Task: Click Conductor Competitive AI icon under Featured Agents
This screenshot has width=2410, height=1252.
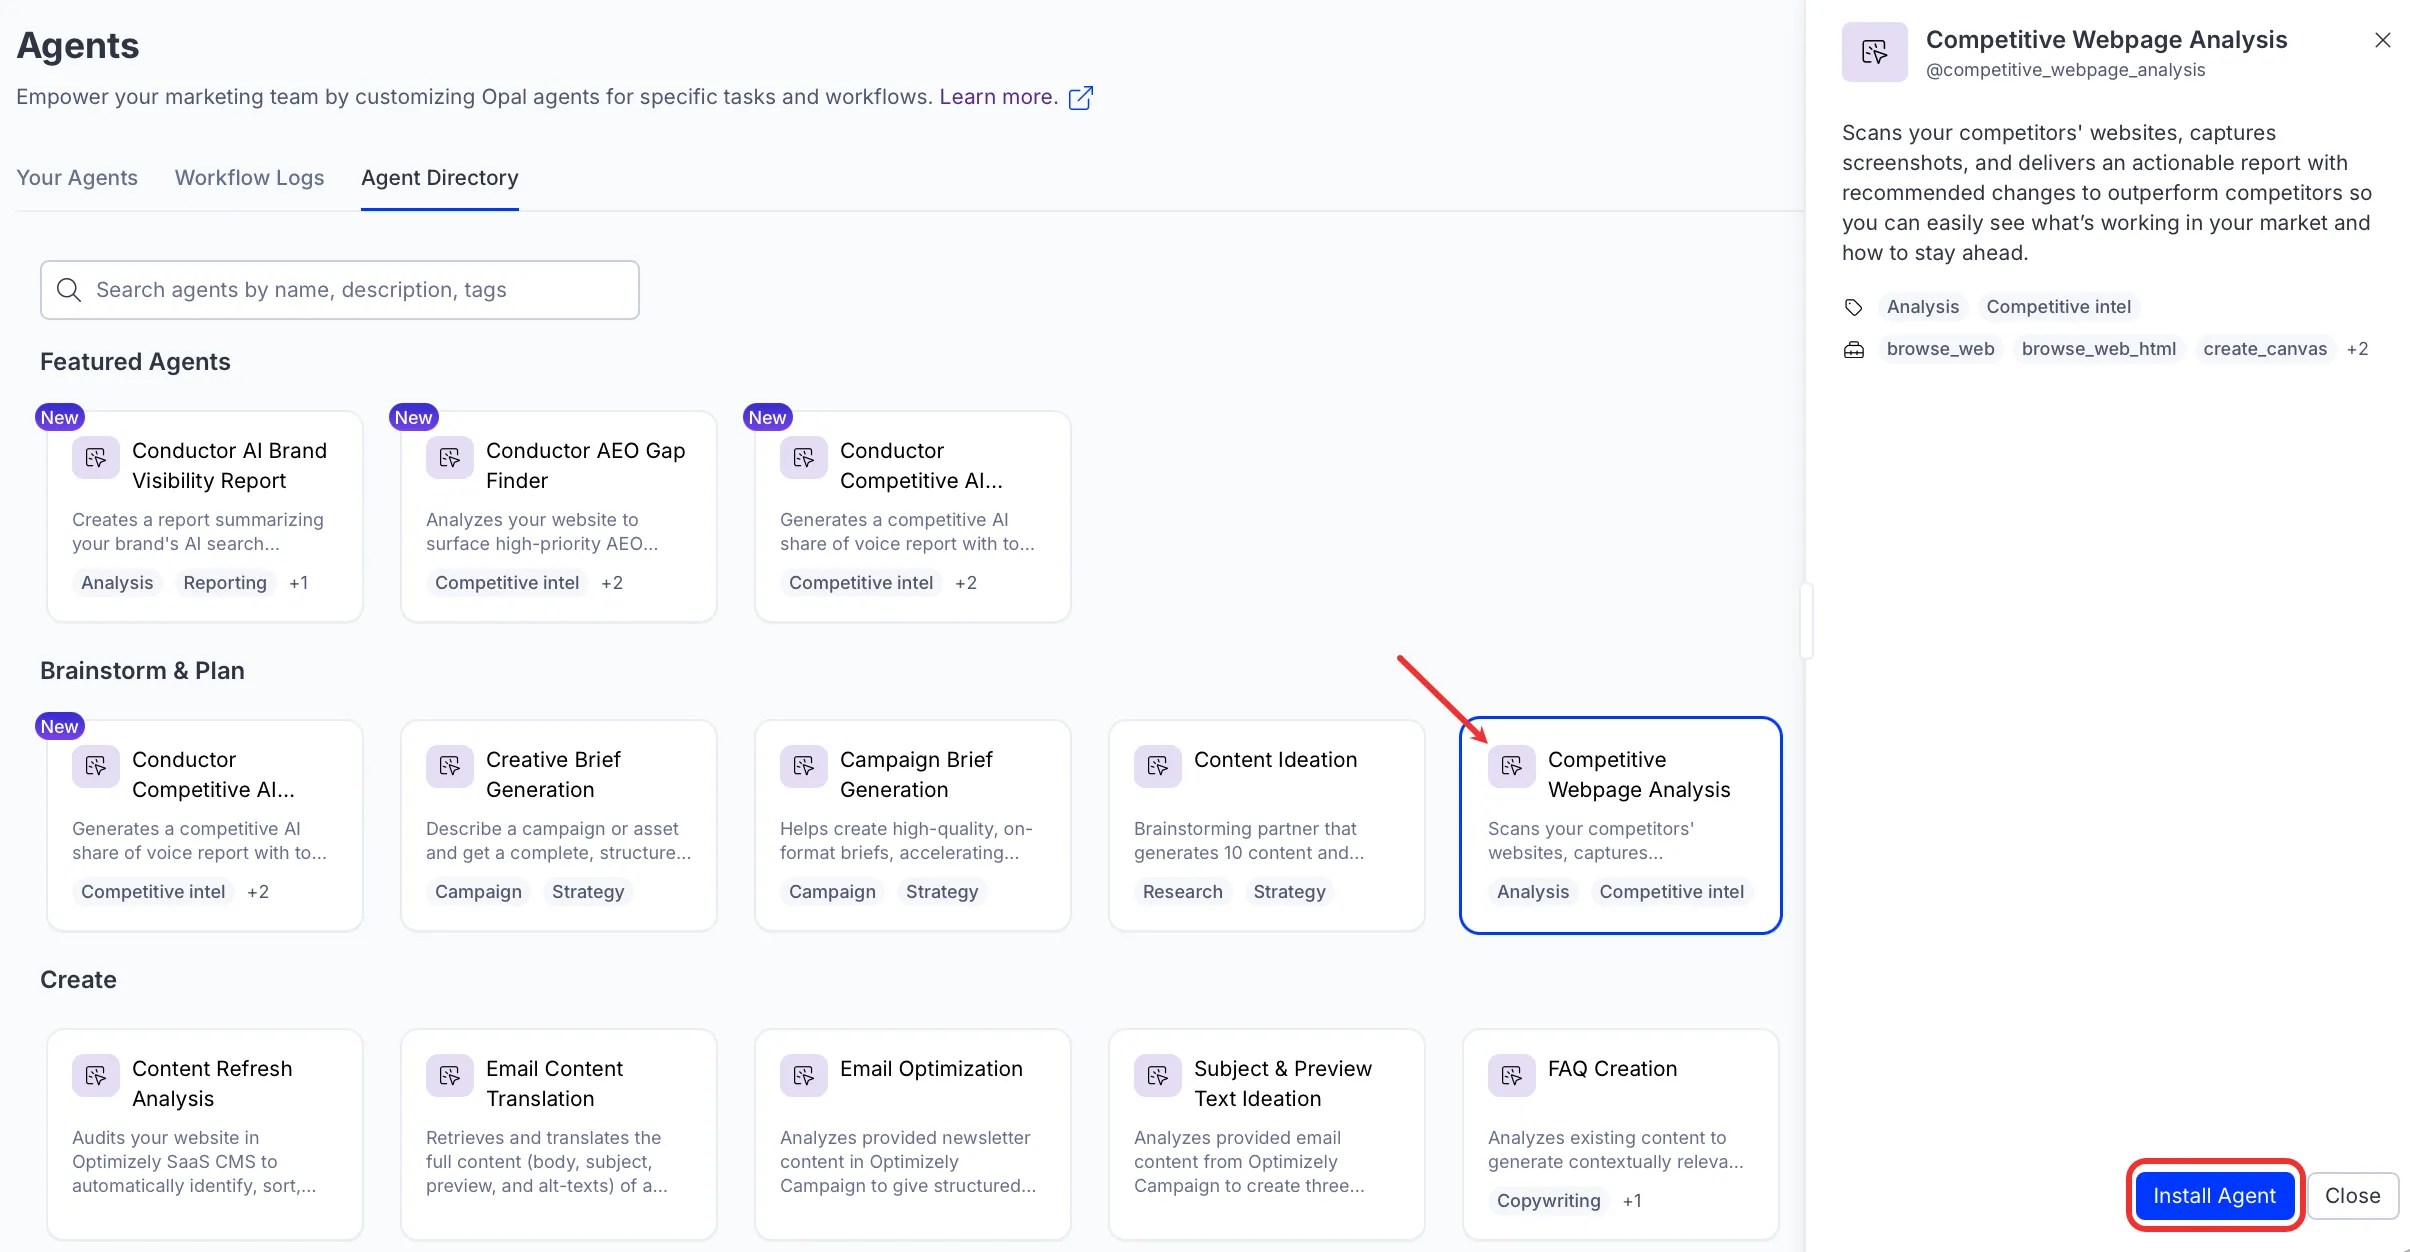Action: pyautogui.click(x=804, y=458)
